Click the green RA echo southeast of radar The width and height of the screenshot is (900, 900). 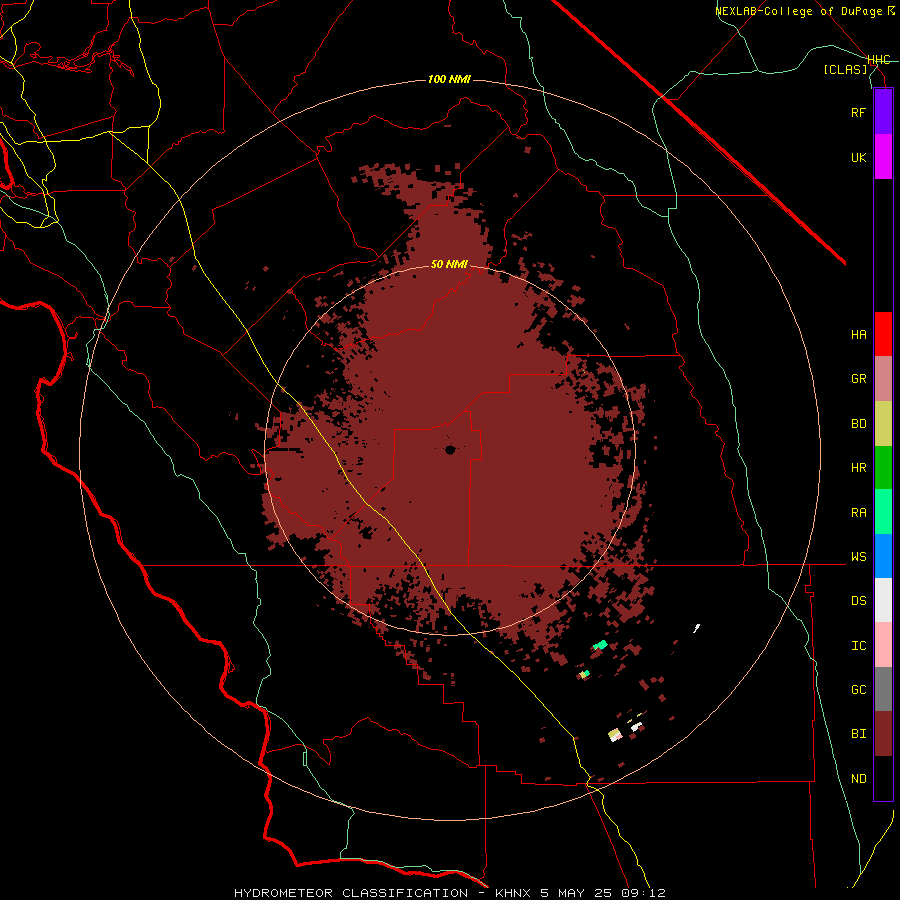pyautogui.click(x=600, y=645)
